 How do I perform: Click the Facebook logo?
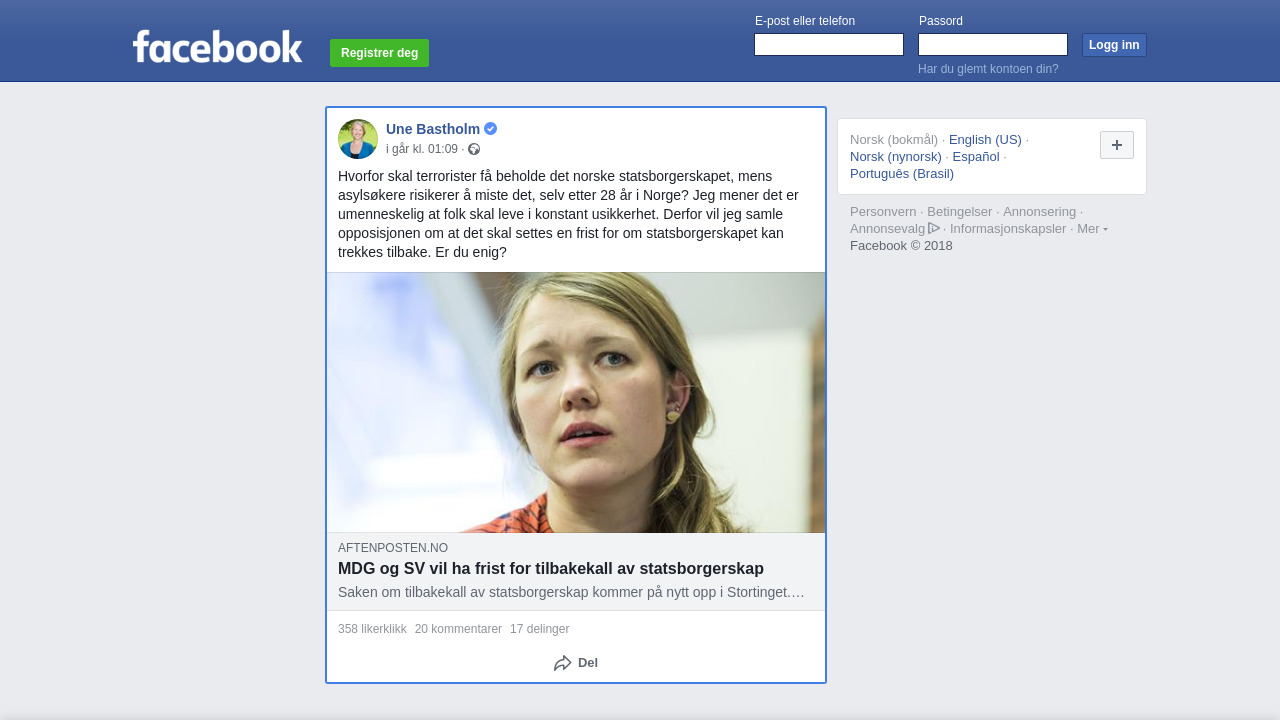pyautogui.click(x=217, y=47)
